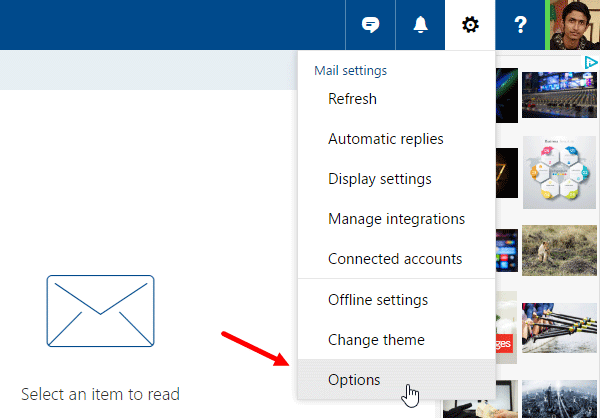Close the settings gear menu
This screenshot has height=418, width=600.
(470, 25)
